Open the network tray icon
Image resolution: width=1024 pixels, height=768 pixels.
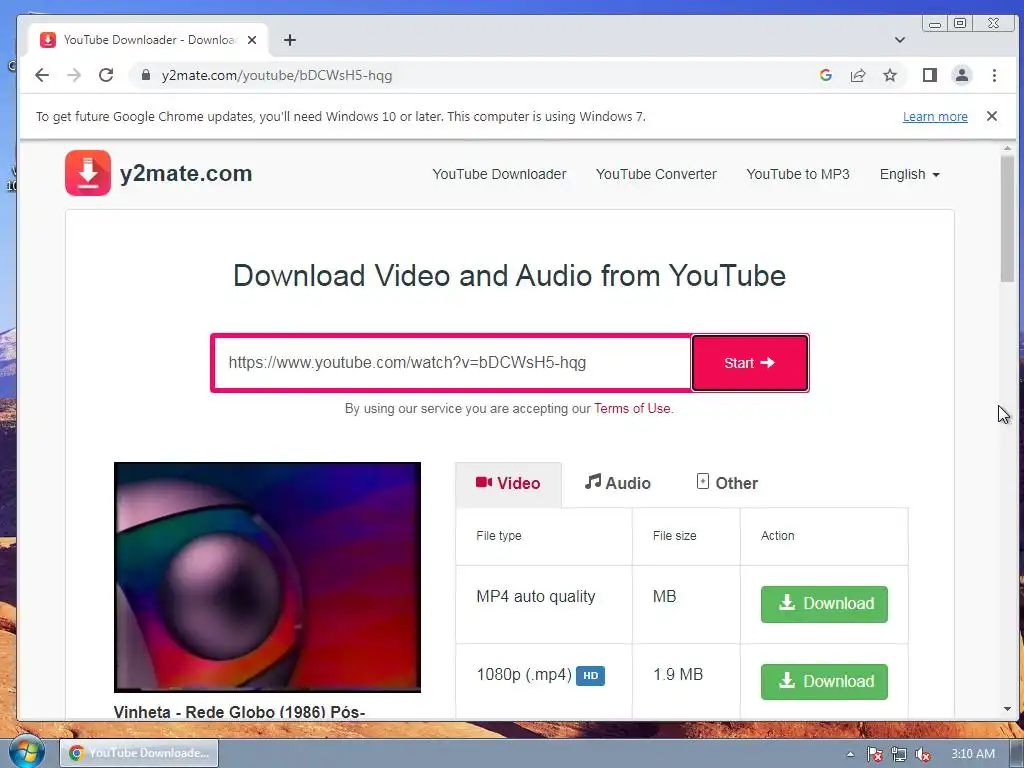pyautogui.click(x=899, y=754)
